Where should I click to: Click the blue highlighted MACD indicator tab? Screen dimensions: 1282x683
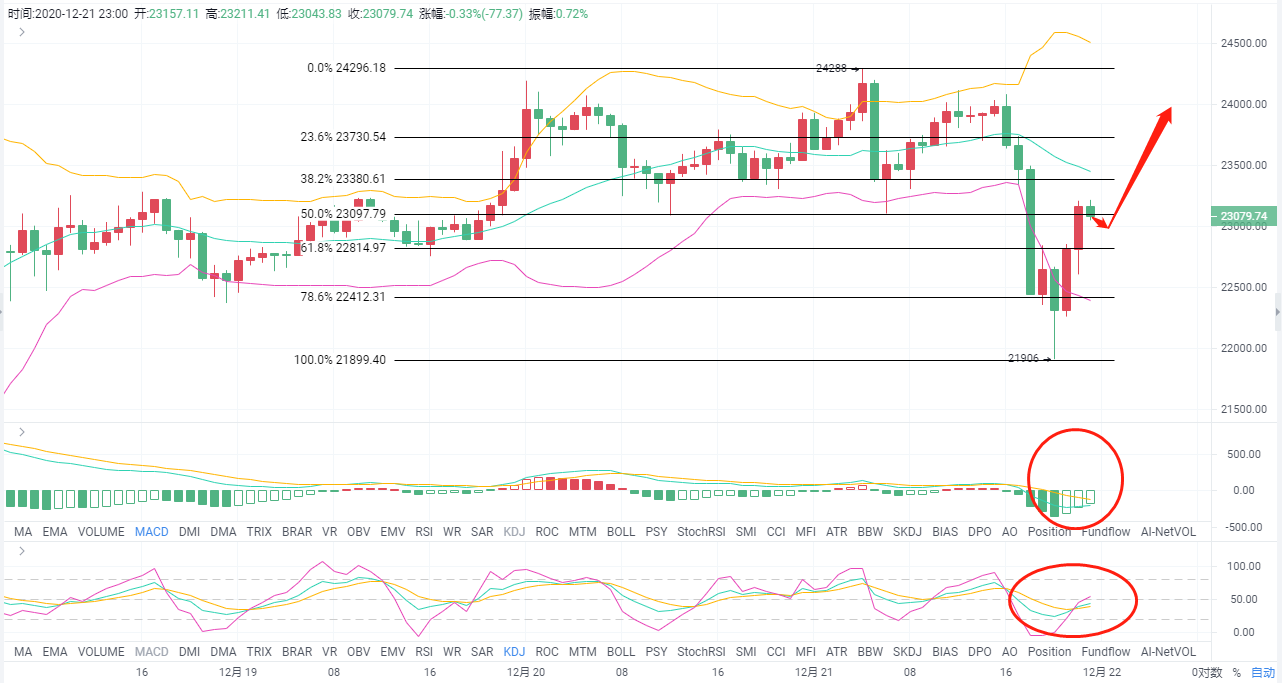(152, 532)
